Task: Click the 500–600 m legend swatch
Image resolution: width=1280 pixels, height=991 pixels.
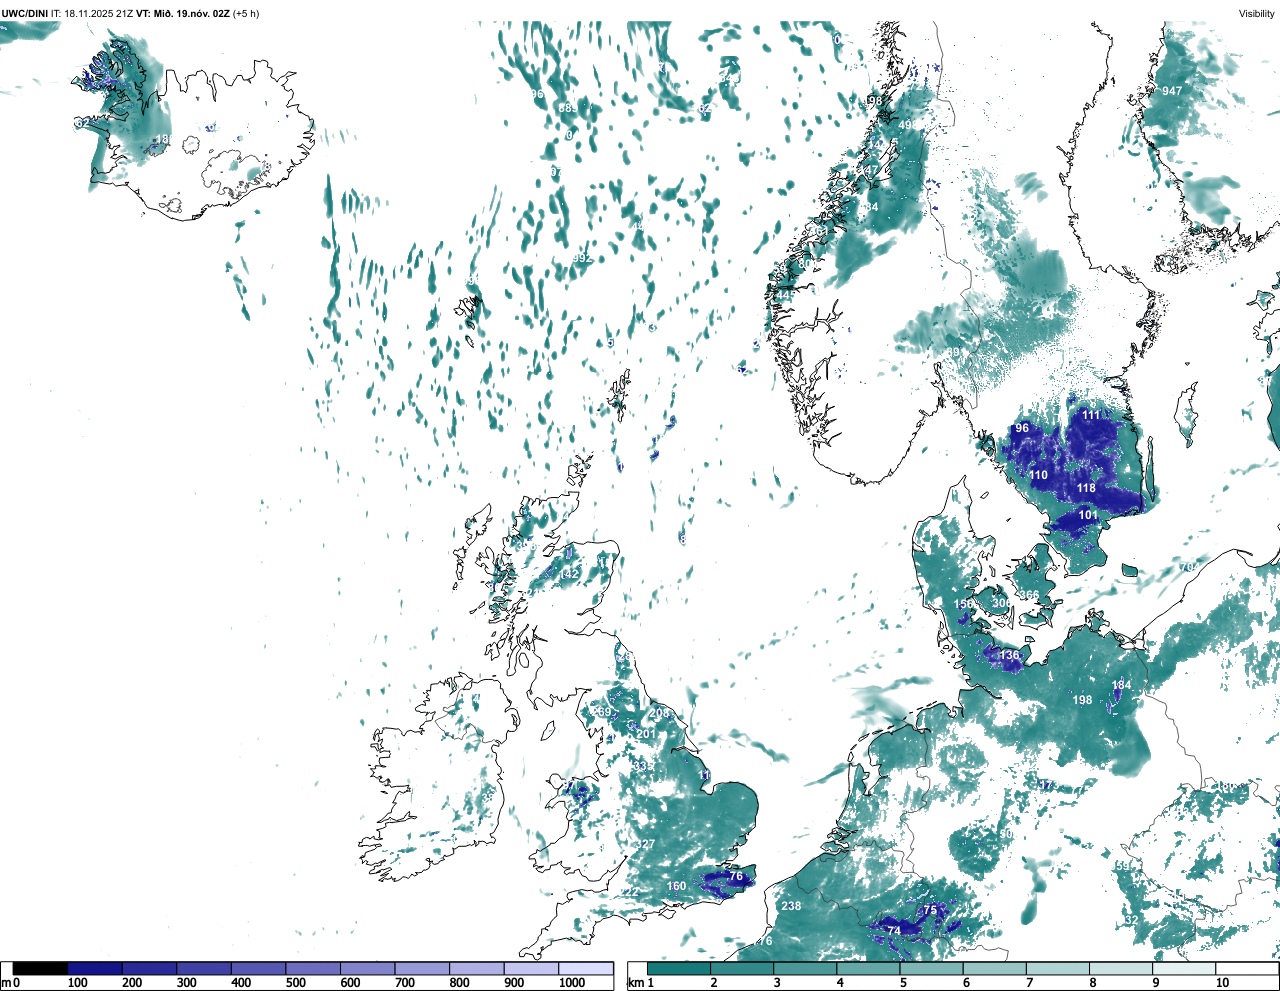Action: point(313,969)
